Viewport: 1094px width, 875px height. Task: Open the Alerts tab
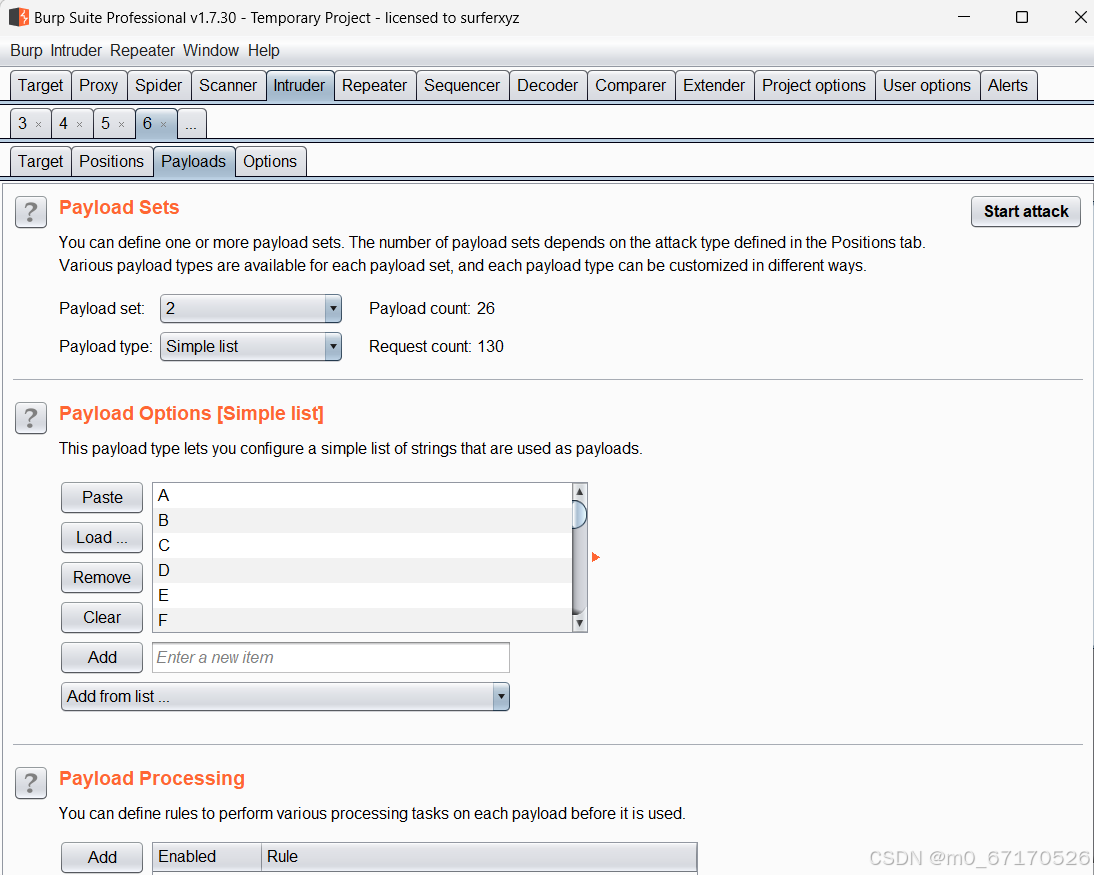click(x=1008, y=85)
